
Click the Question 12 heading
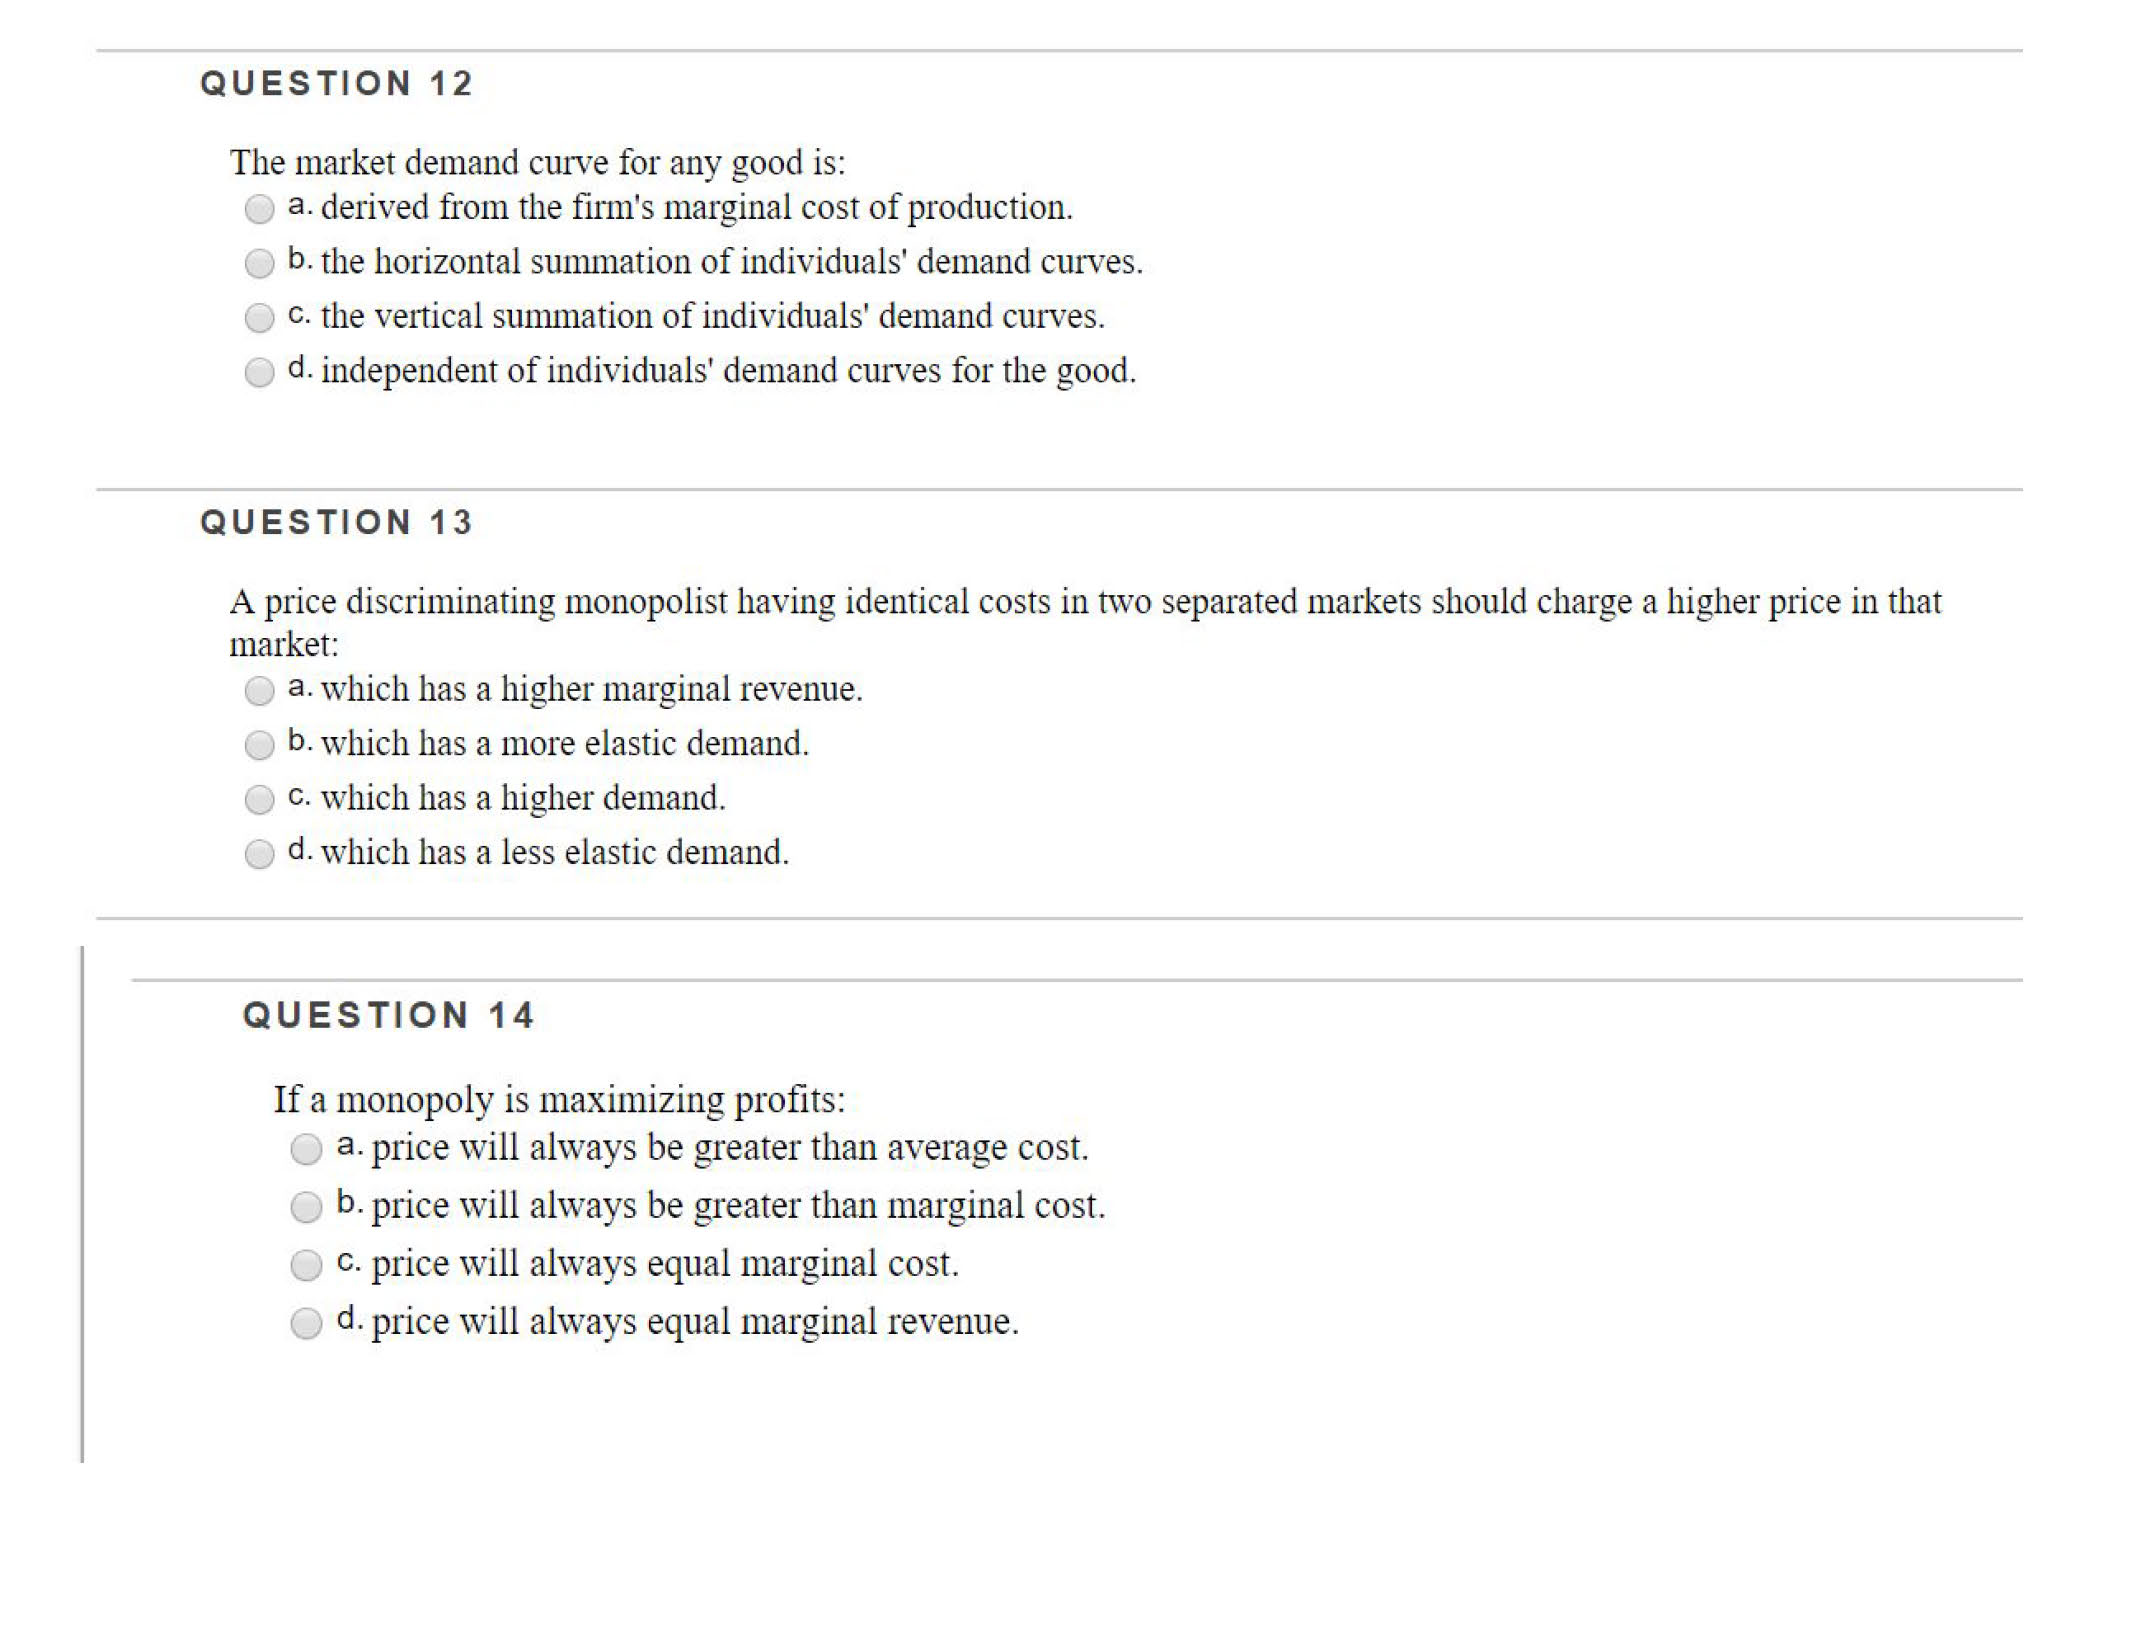tap(336, 83)
